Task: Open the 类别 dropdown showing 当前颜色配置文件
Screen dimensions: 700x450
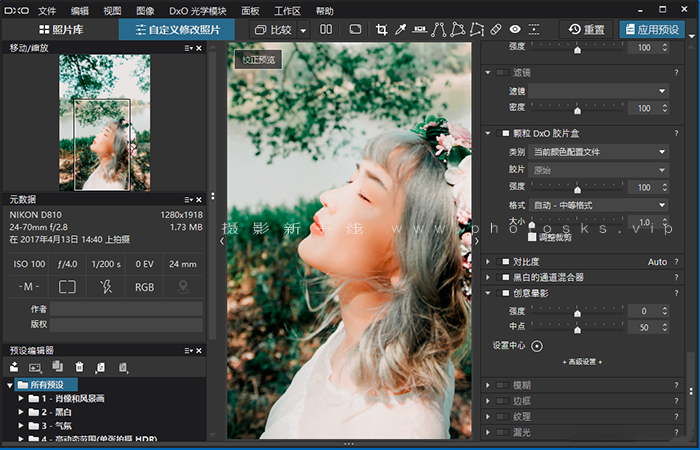Action: 598,152
